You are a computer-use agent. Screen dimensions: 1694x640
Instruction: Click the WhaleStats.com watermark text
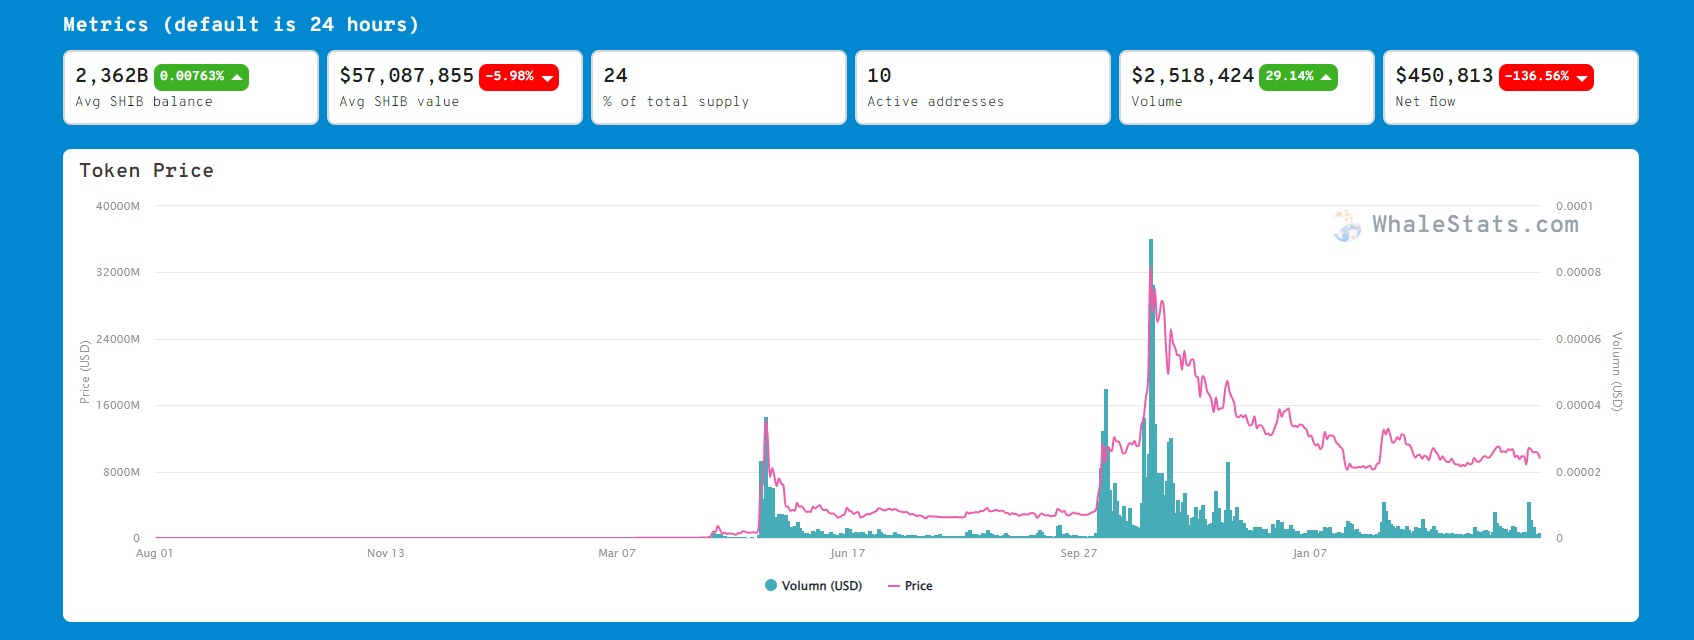[x=1475, y=225]
